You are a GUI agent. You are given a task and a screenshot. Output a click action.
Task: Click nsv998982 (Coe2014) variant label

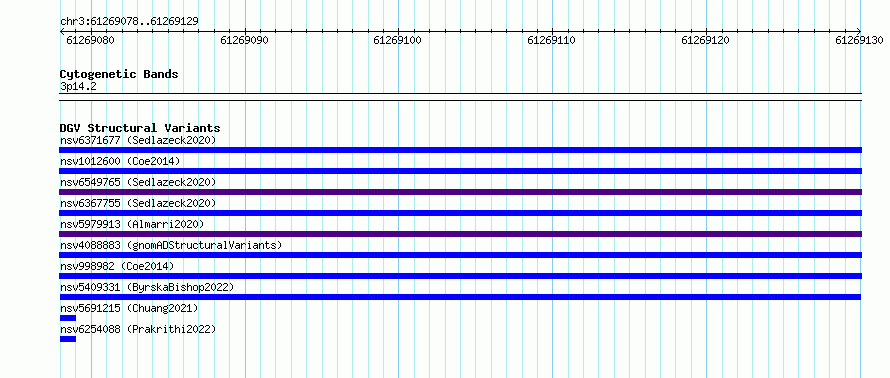tap(117, 266)
